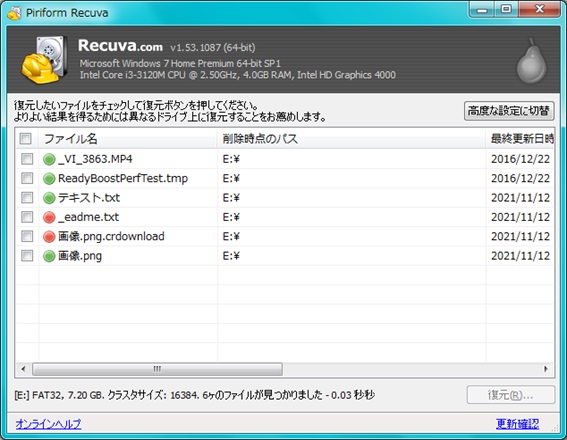Select file name テキスト.txt
This screenshot has height=440, width=567.
pos(89,198)
